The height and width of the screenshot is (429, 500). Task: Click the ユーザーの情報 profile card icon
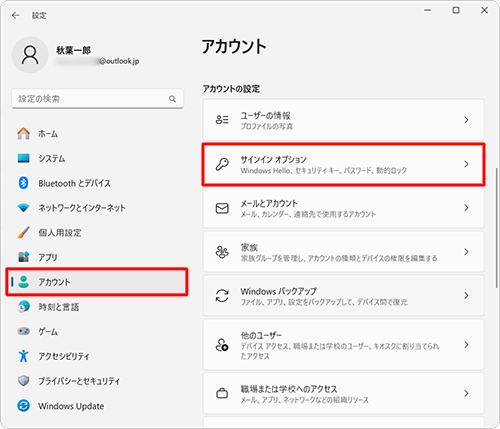click(222, 120)
